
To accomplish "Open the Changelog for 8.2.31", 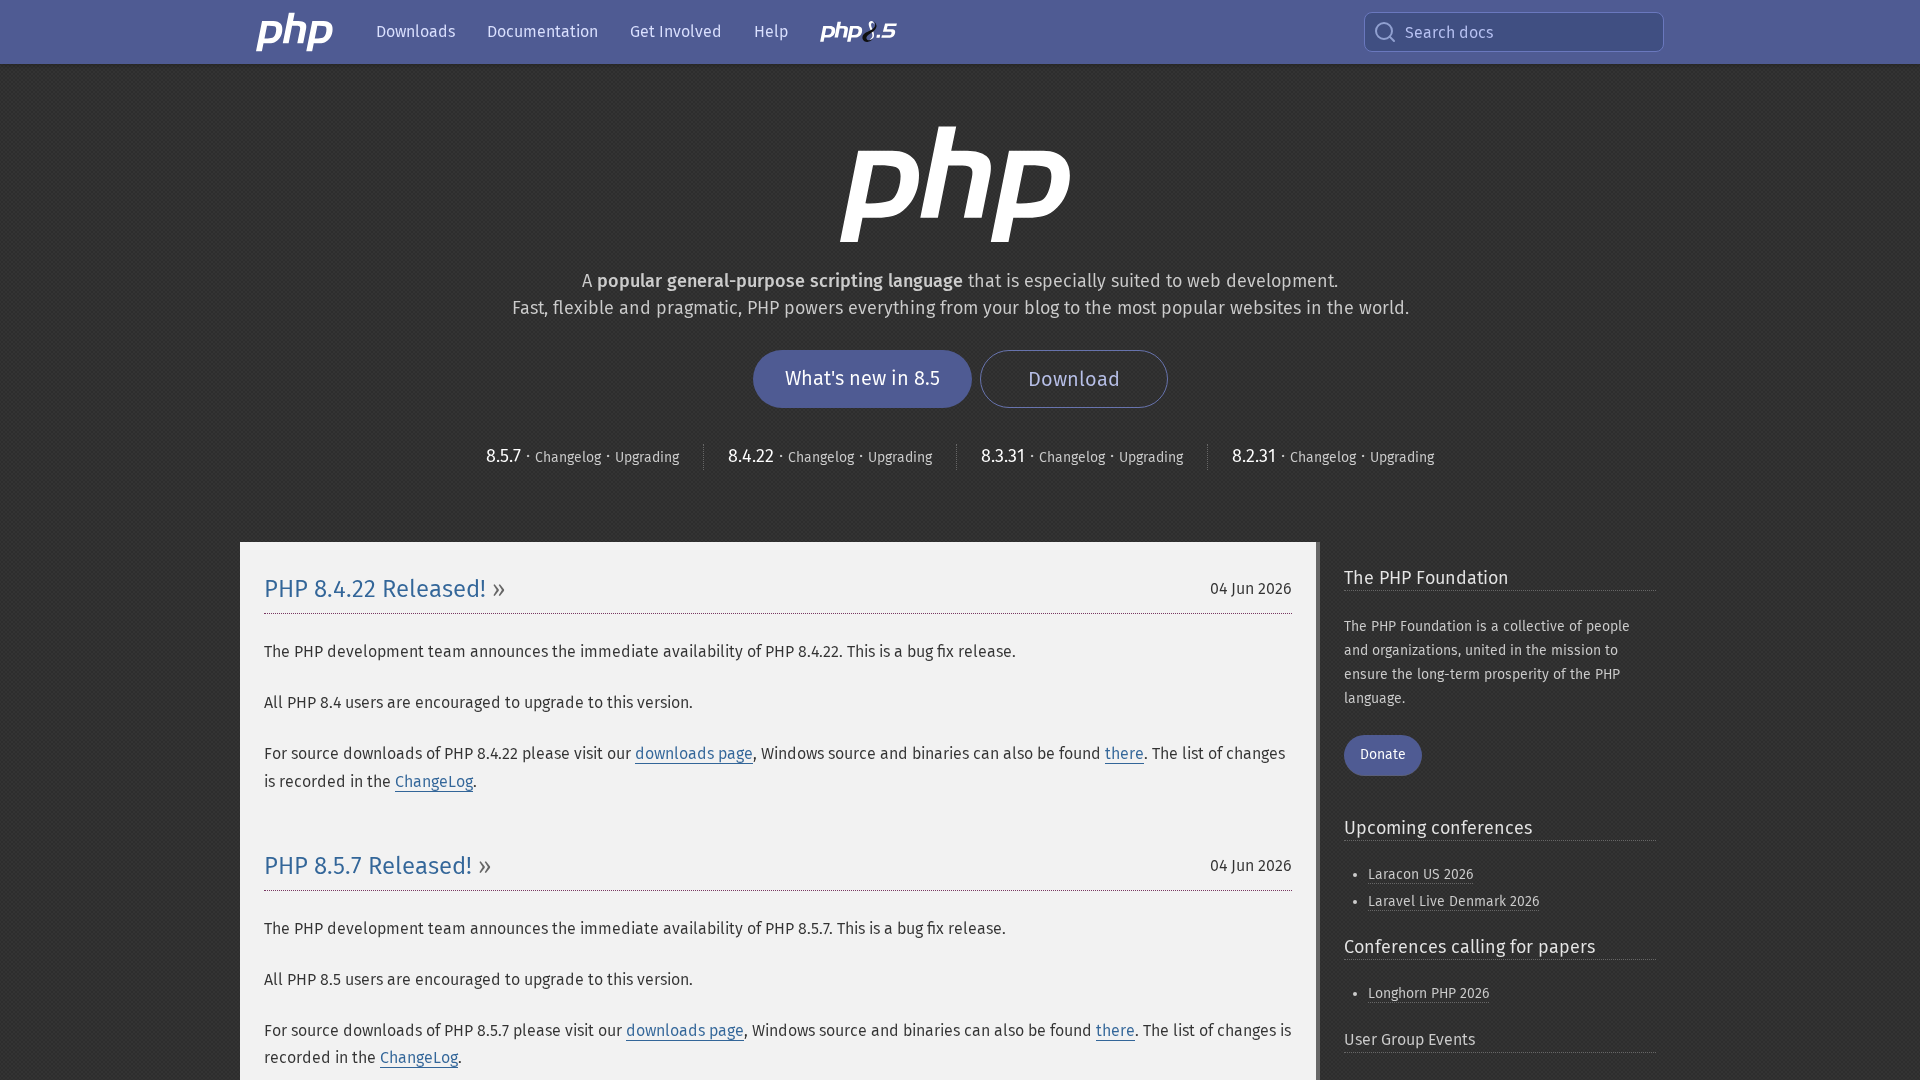I will pos(1323,458).
